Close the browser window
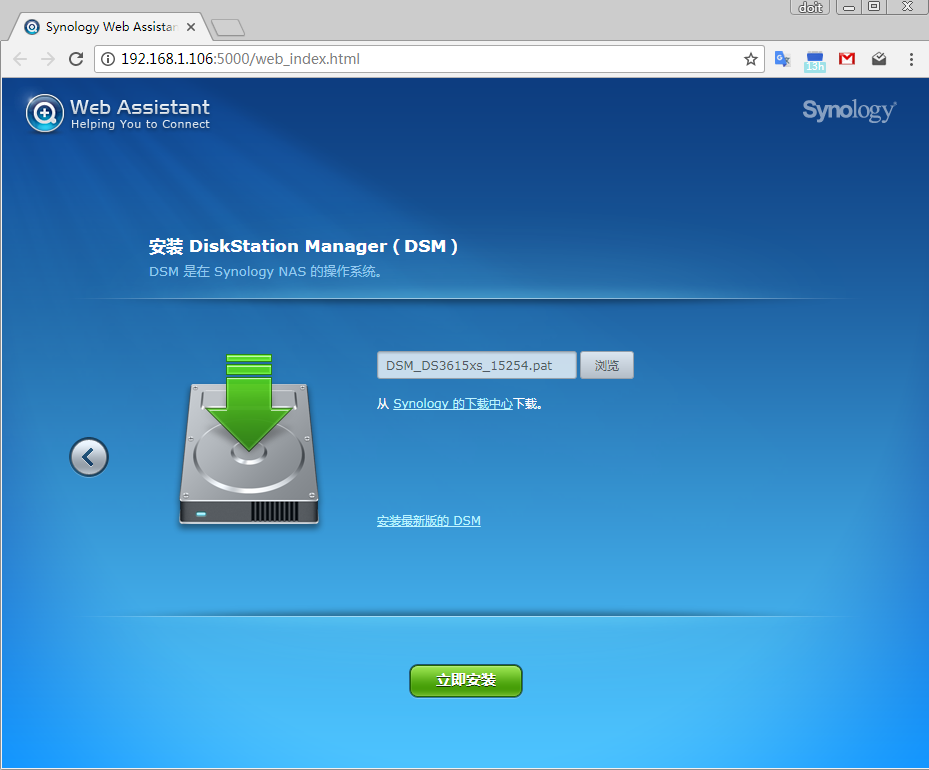Screen dimensions: 929x770 click(907, 7)
